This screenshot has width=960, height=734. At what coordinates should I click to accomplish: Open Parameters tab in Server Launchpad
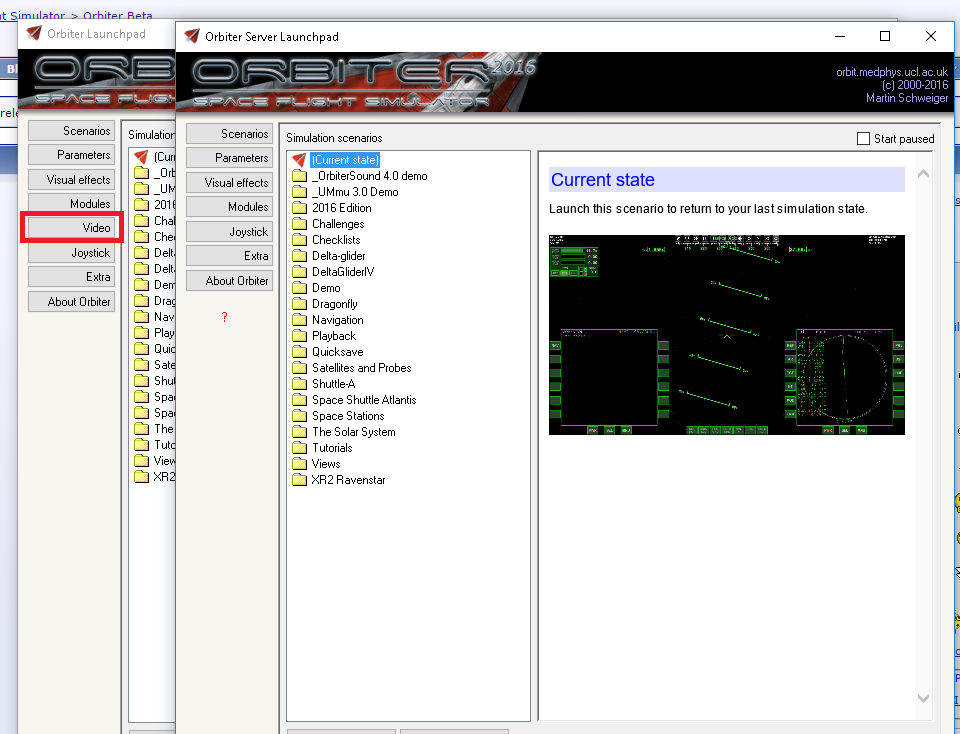[230, 158]
